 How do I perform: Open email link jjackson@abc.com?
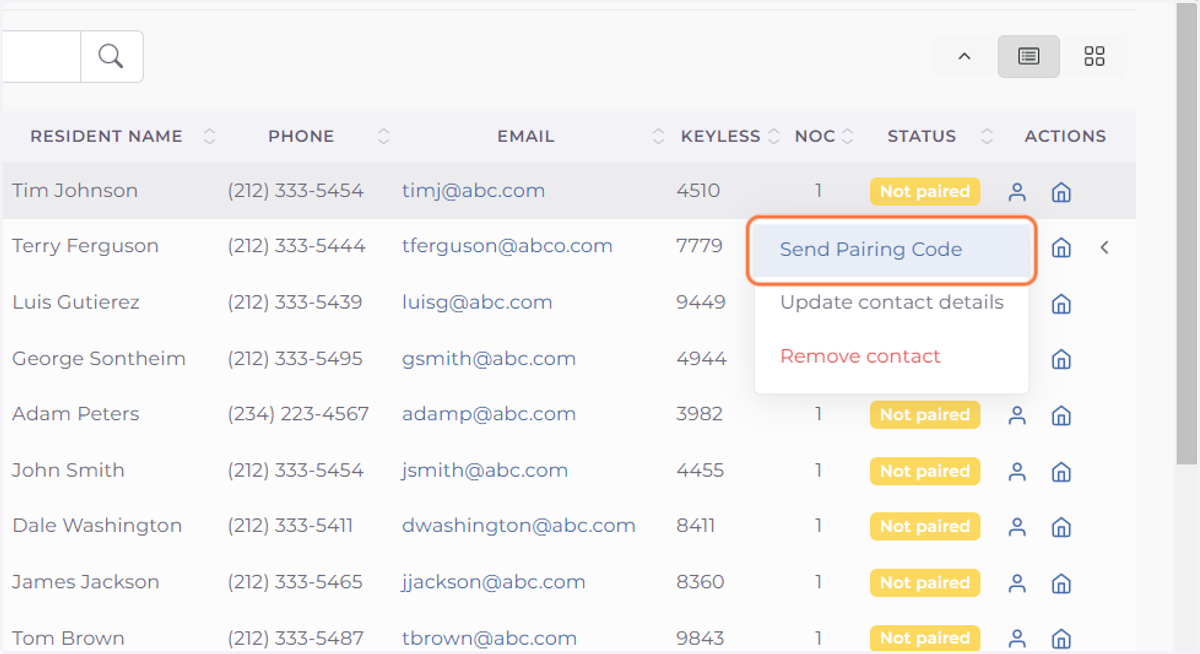(494, 582)
